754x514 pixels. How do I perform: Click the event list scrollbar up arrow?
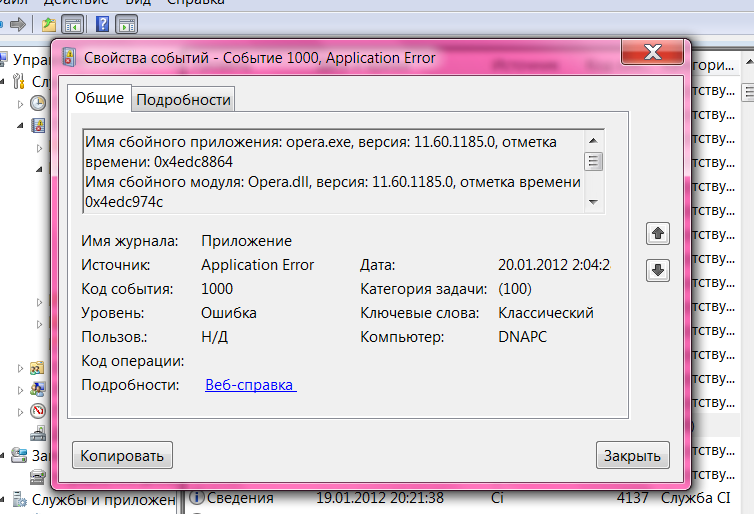[748, 63]
